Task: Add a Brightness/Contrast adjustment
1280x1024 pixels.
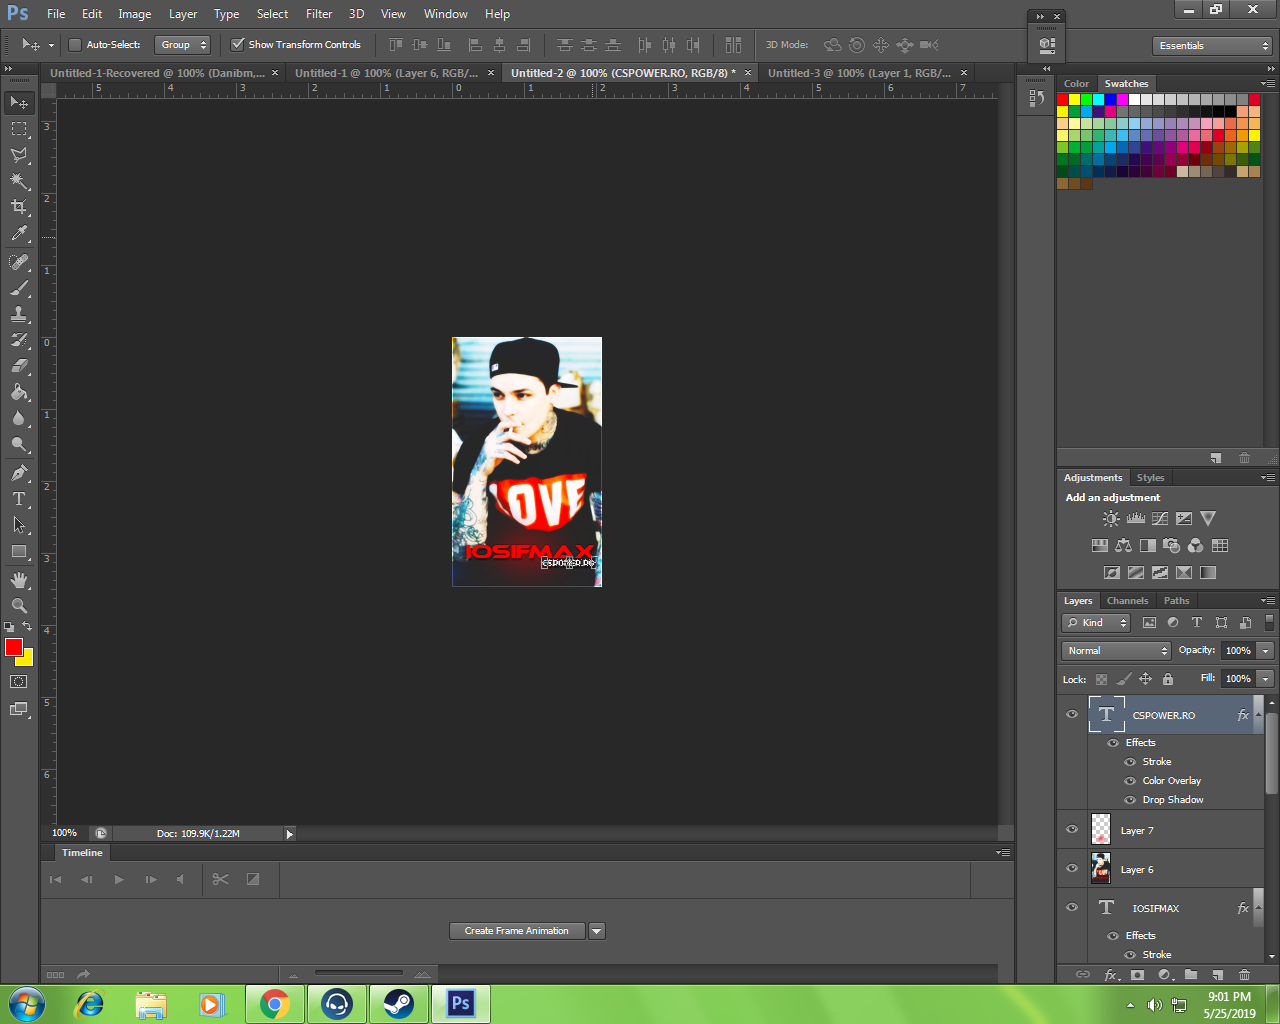Action: click(1111, 518)
